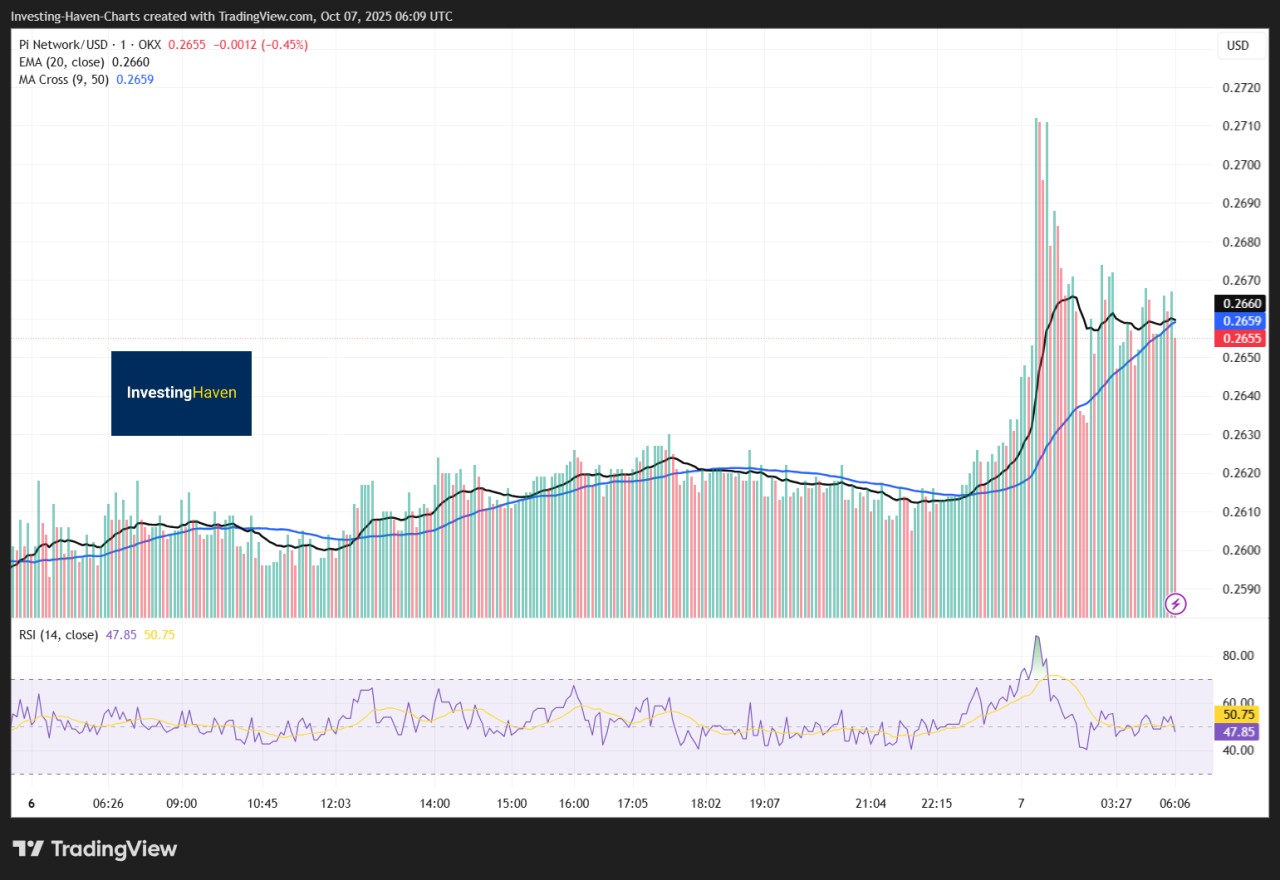This screenshot has width=1280, height=880.
Task: Click the black 0.2660 EMA price tag
Action: click(x=1239, y=303)
